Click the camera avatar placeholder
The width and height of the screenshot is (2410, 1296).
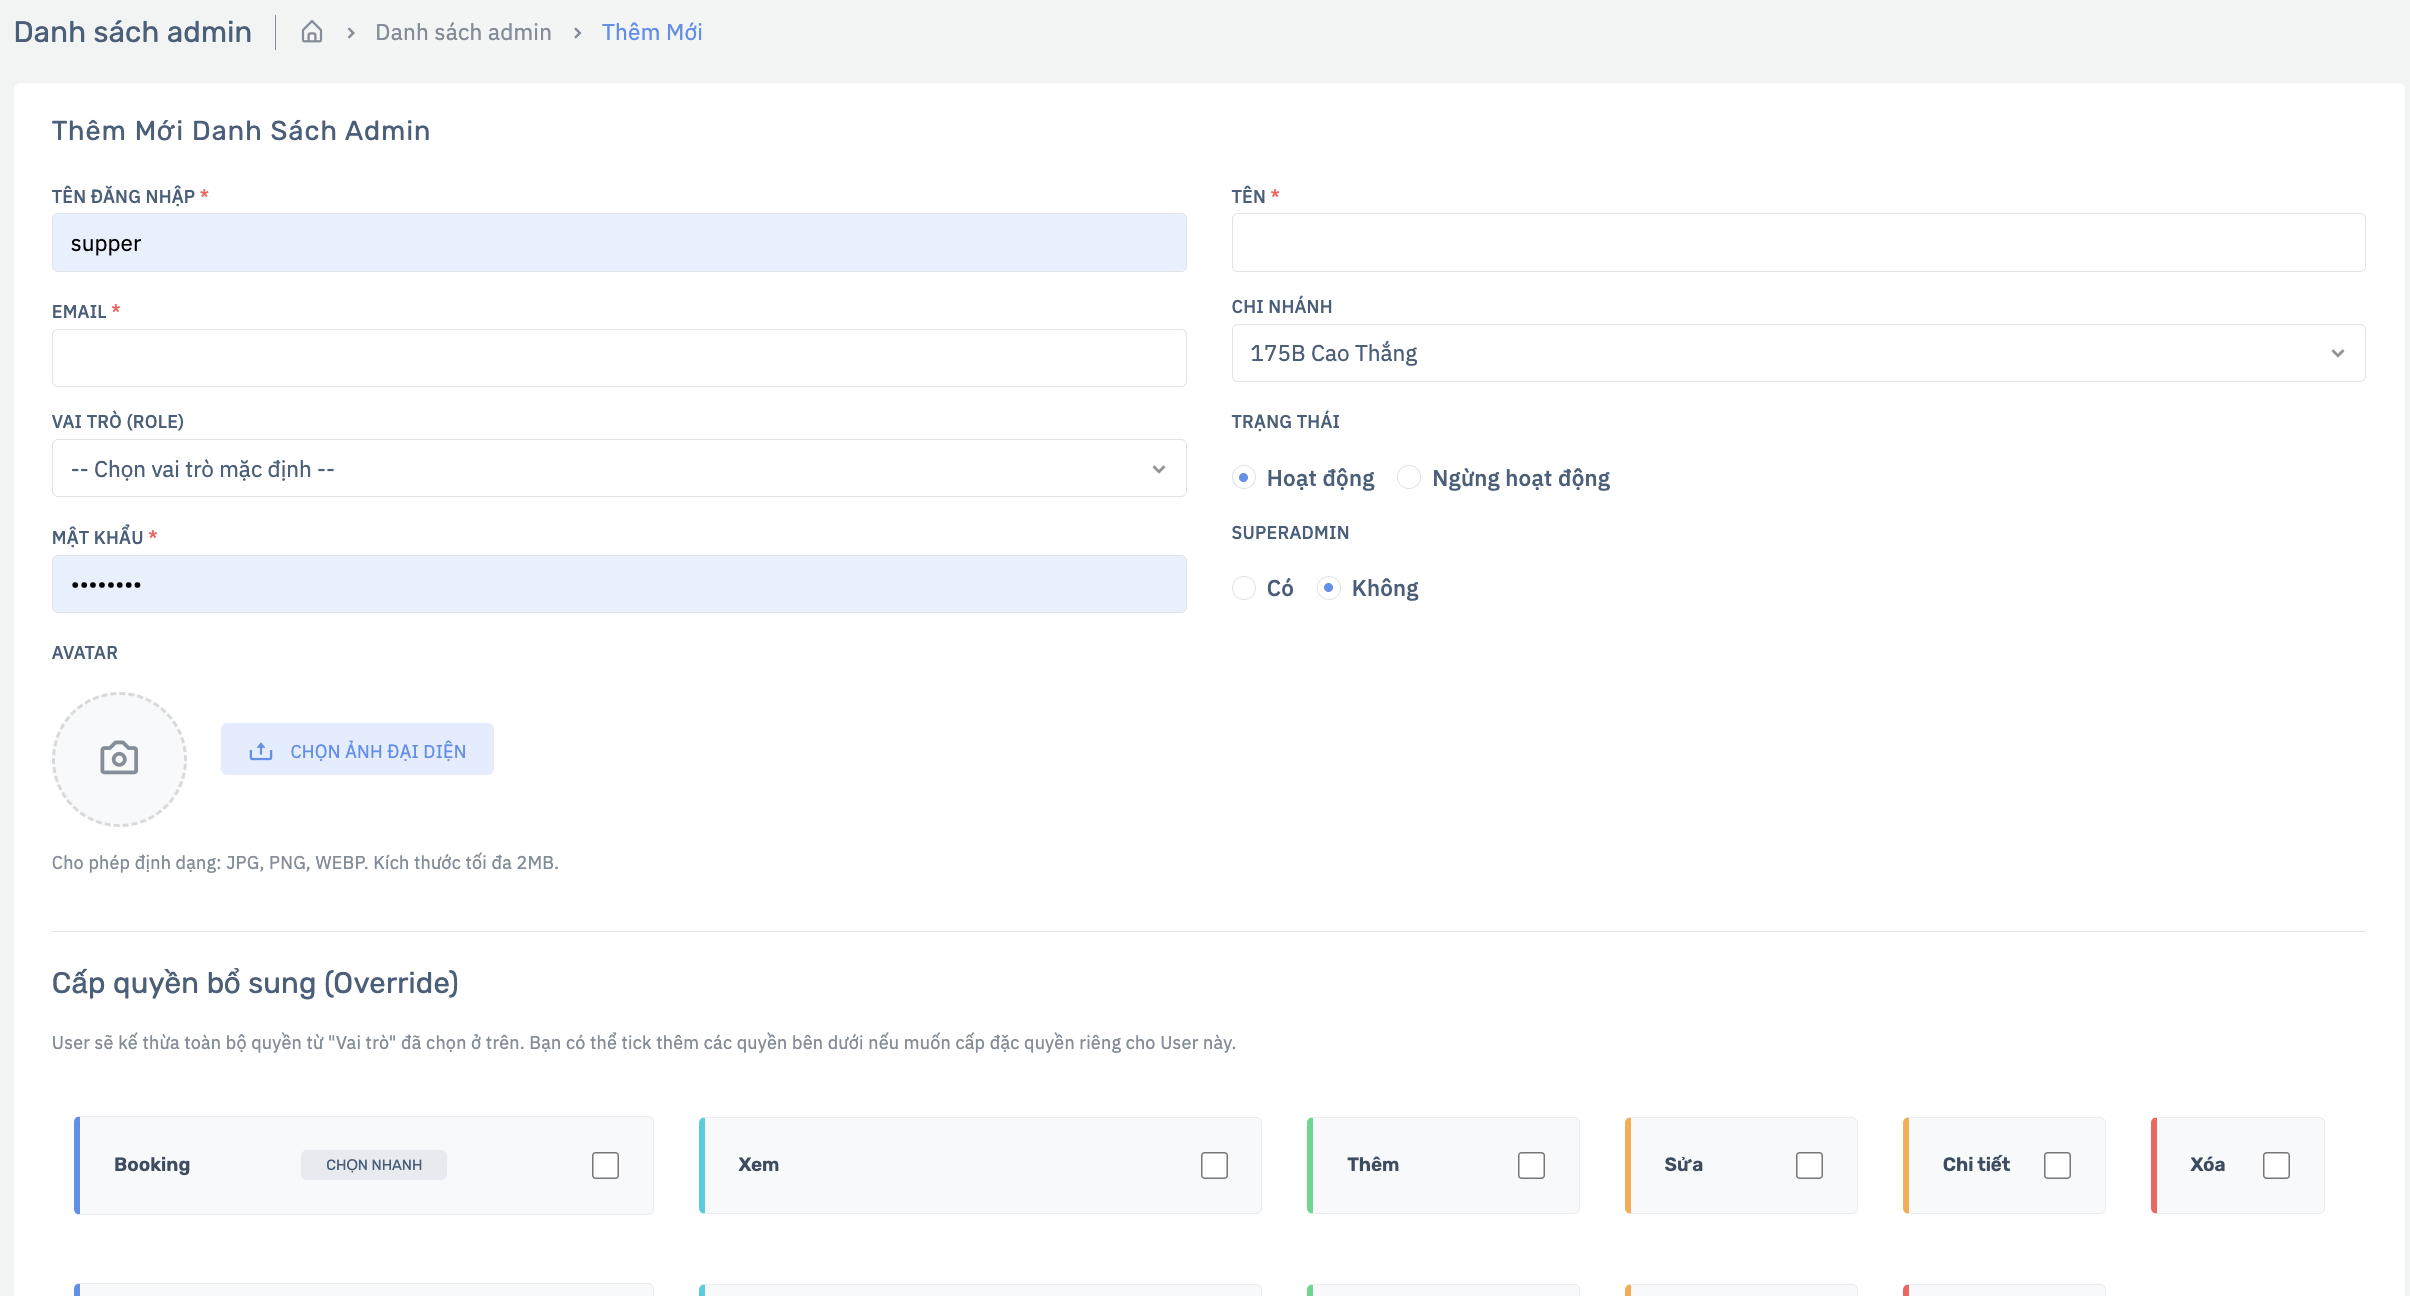(119, 759)
